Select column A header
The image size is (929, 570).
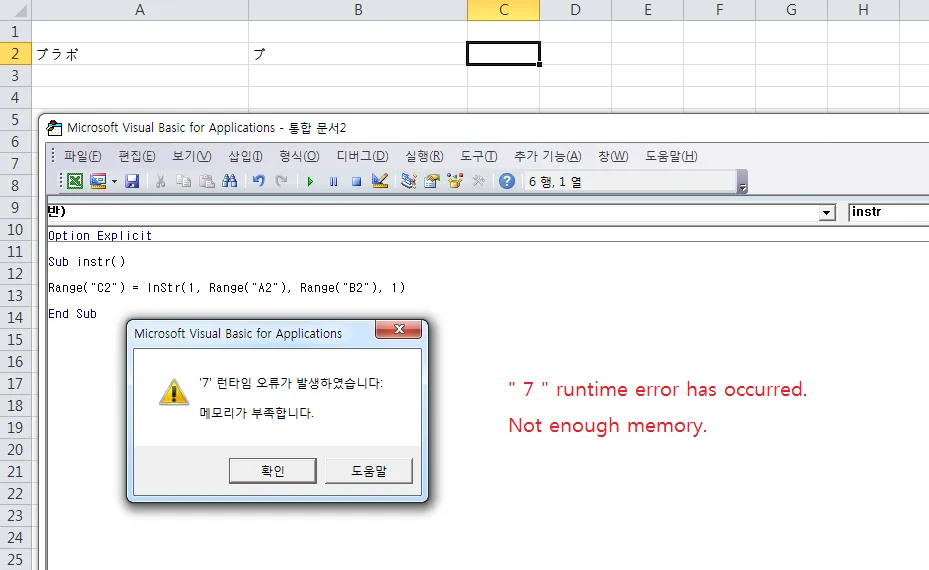pos(140,10)
